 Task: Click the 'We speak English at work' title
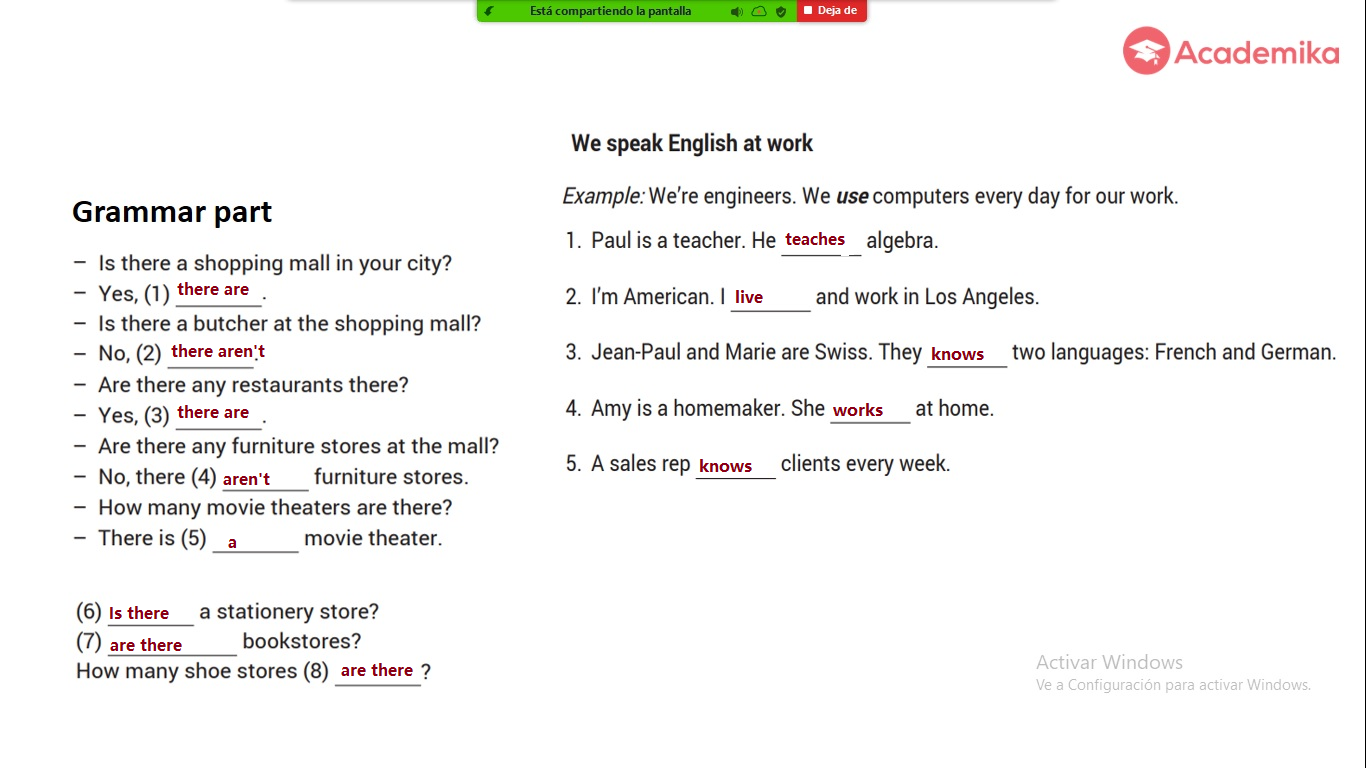click(x=692, y=143)
